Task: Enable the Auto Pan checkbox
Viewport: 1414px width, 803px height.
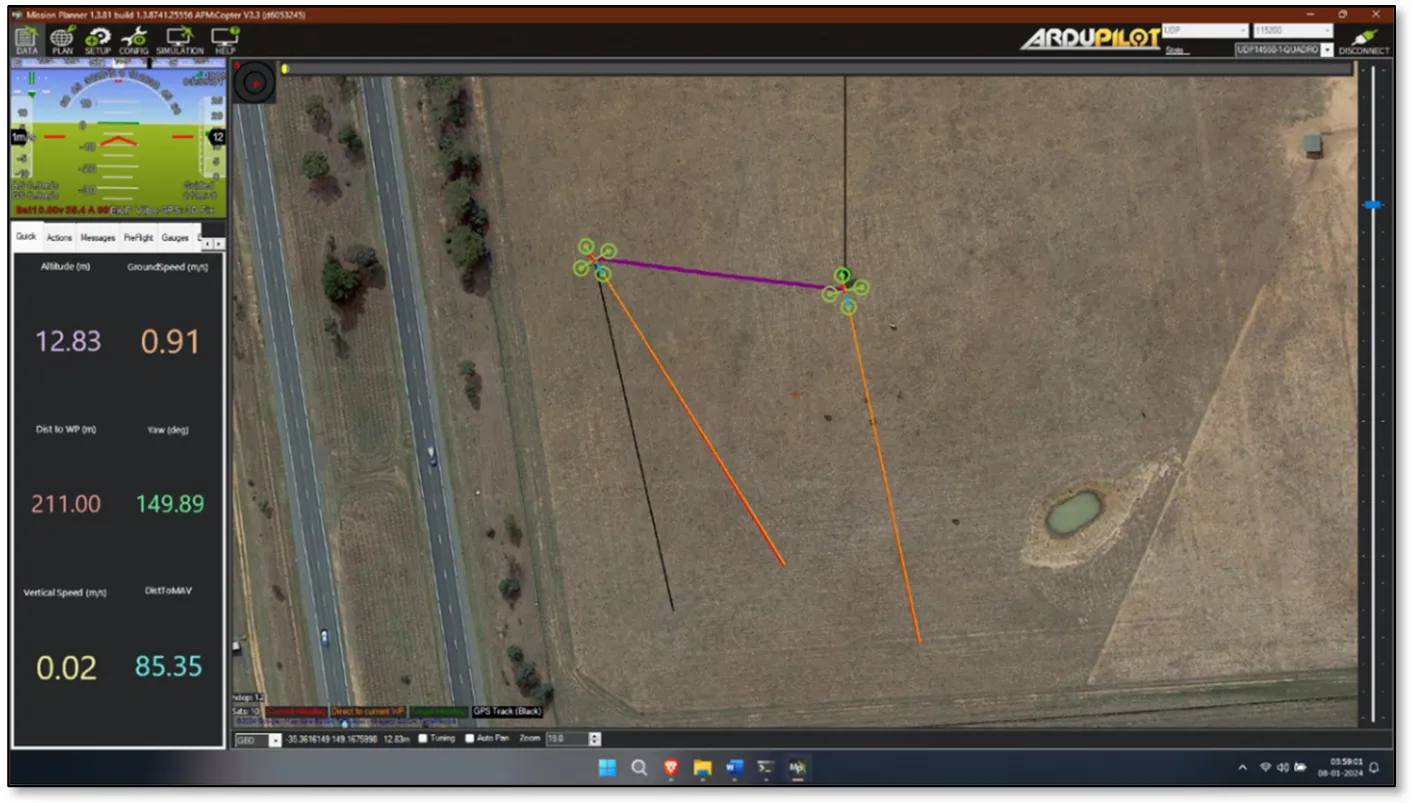Action: pyautogui.click(x=470, y=739)
